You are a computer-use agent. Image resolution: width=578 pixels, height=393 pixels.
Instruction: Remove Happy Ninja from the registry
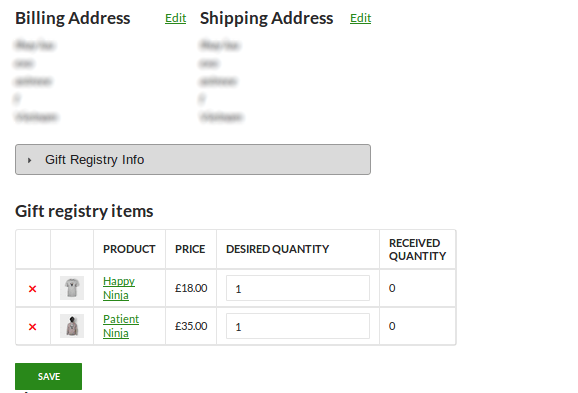pyautogui.click(x=32, y=289)
